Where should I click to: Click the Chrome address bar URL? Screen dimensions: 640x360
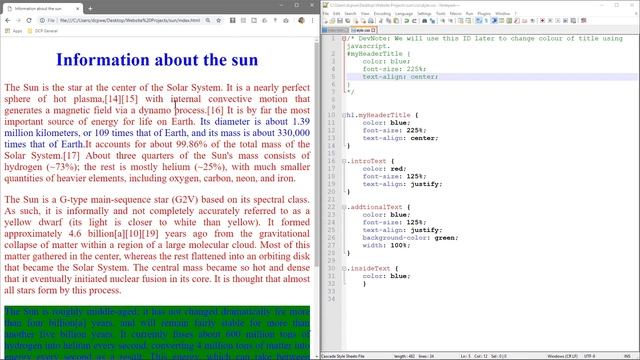(129, 20)
